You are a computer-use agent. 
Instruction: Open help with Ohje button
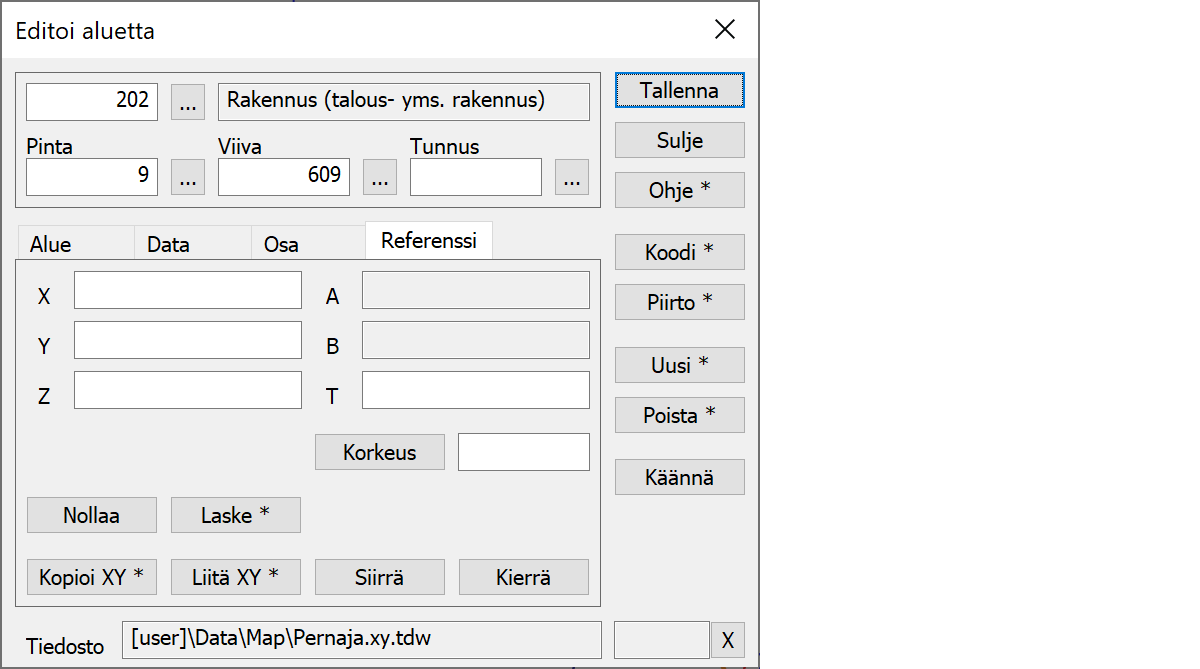pyautogui.click(x=679, y=190)
